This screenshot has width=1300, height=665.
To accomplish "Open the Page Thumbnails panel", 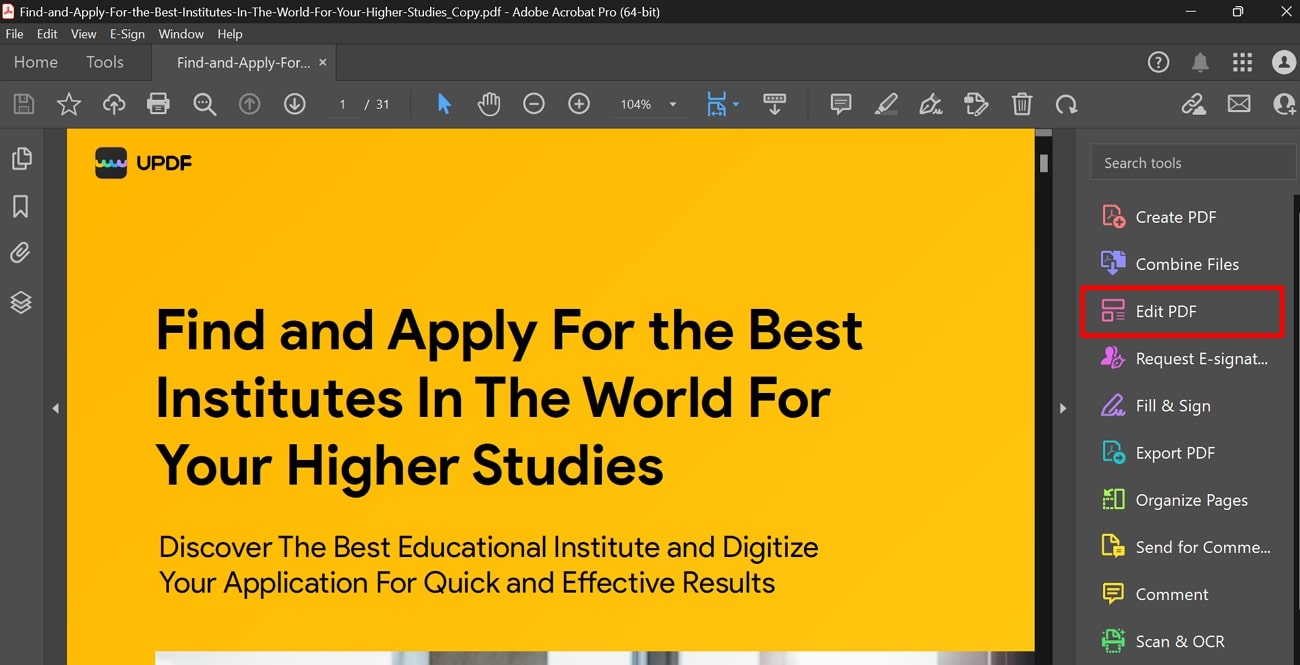I will pyautogui.click(x=21, y=158).
